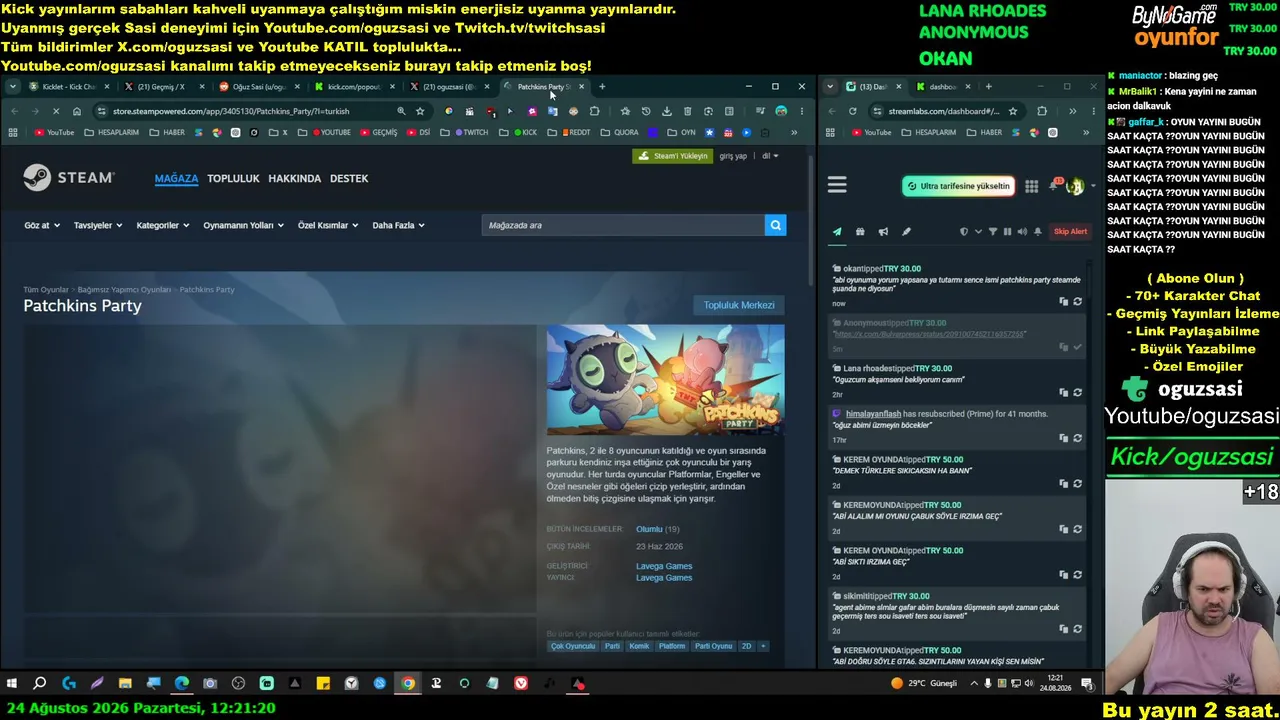Image resolution: width=1280 pixels, height=720 pixels.
Task: Open the new tab button in Steam window
Action: coord(602,87)
